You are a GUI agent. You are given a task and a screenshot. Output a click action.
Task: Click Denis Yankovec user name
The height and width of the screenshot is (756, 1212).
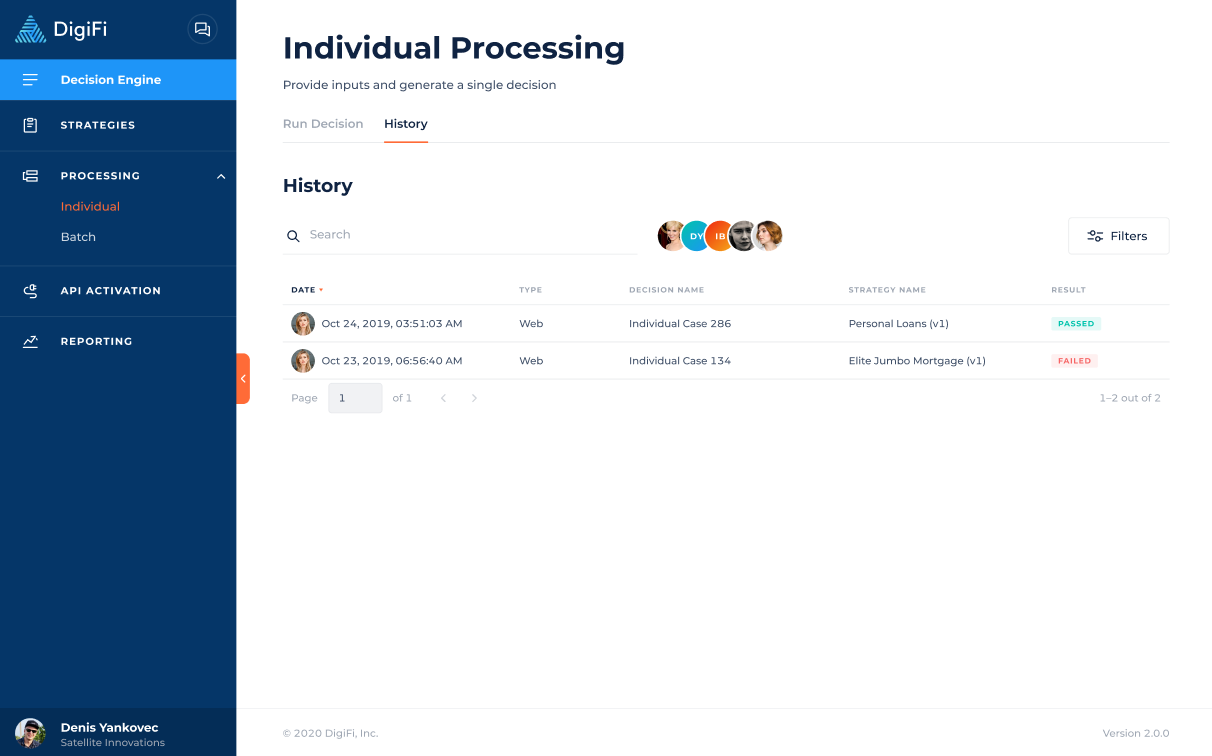pos(109,727)
